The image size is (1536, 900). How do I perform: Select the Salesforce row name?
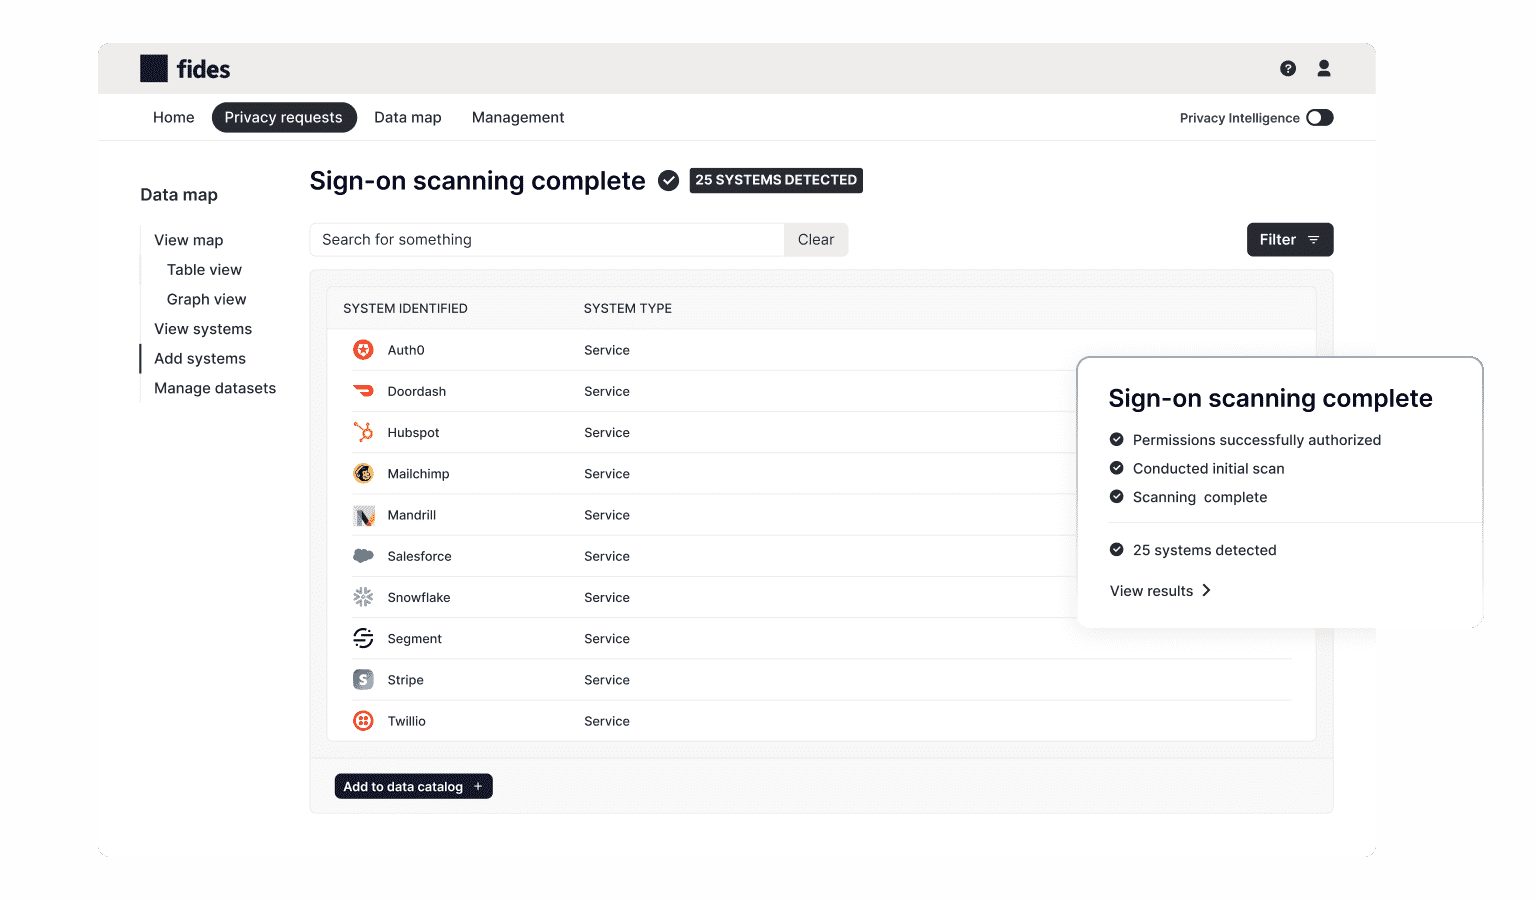point(419,556)
